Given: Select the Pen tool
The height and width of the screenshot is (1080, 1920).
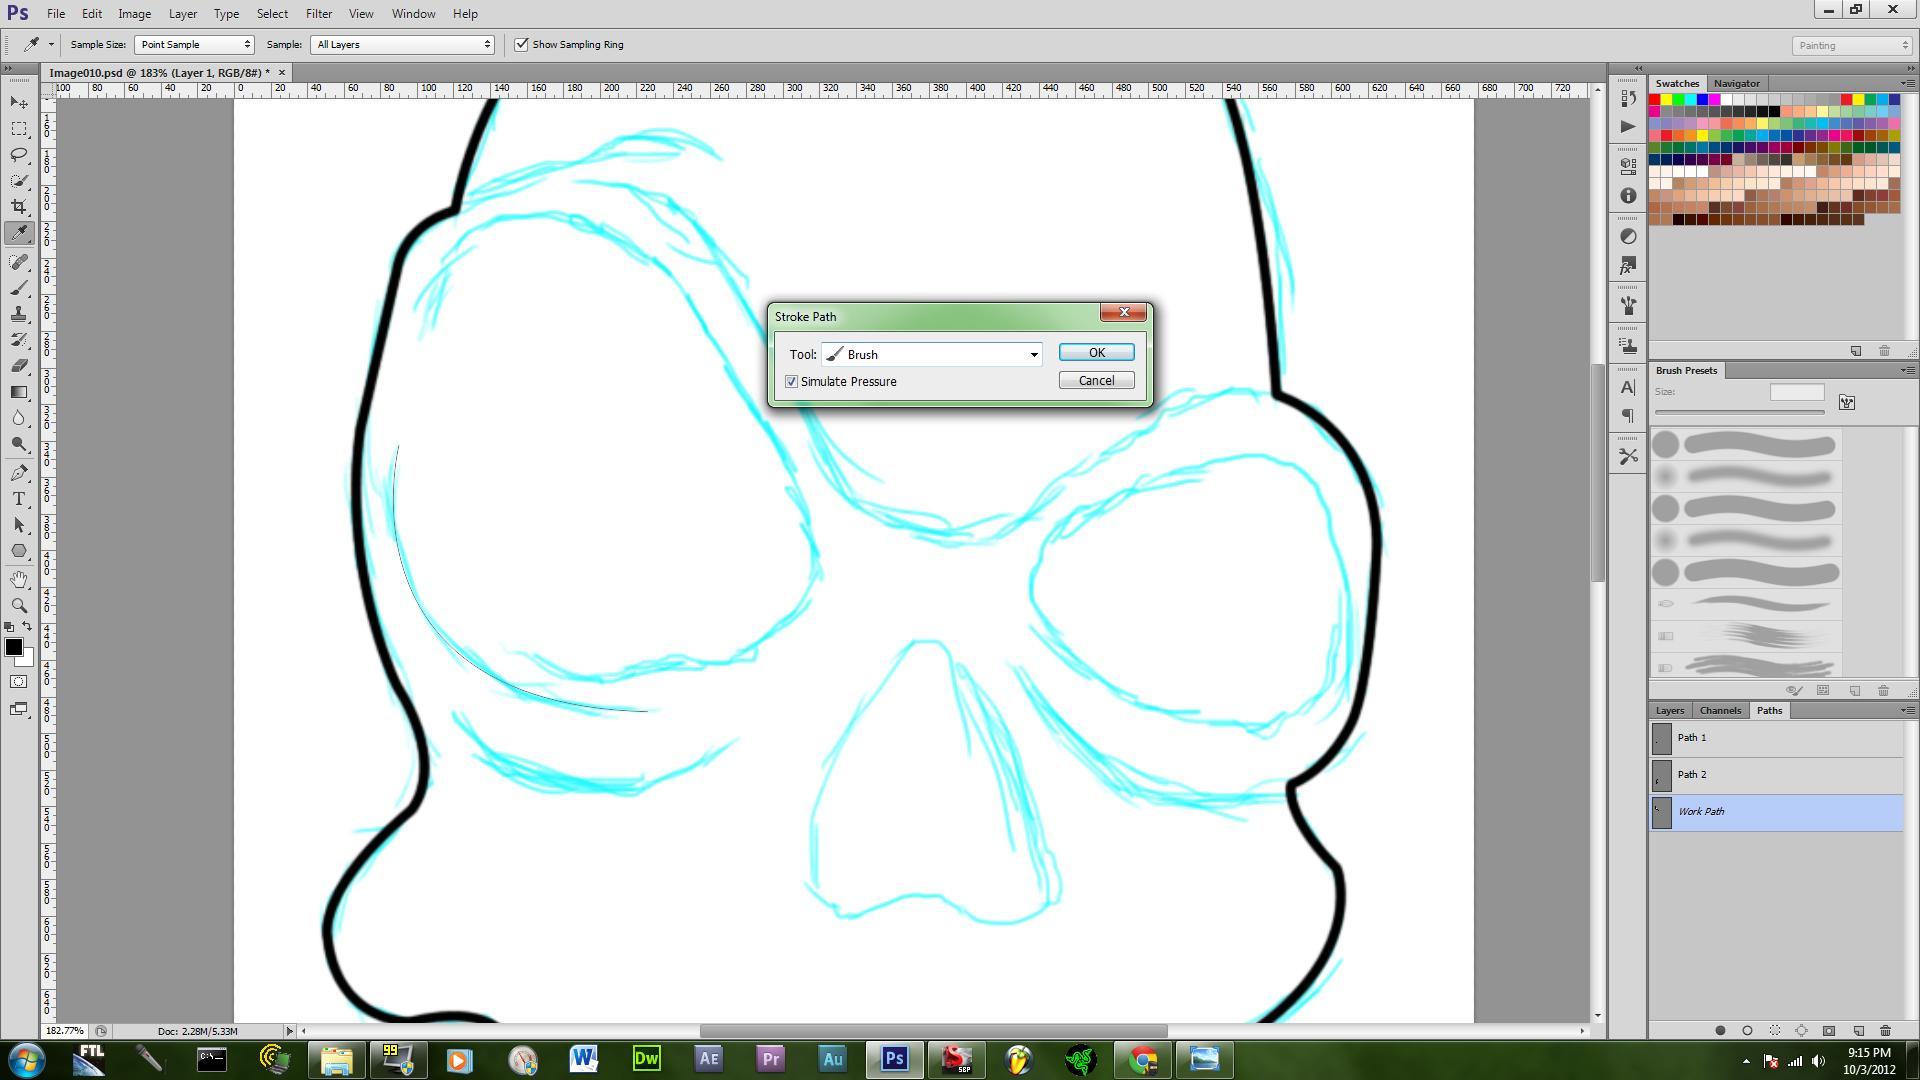Looking at the screenshot, I should pyautogui.click(x=19, y=473).
